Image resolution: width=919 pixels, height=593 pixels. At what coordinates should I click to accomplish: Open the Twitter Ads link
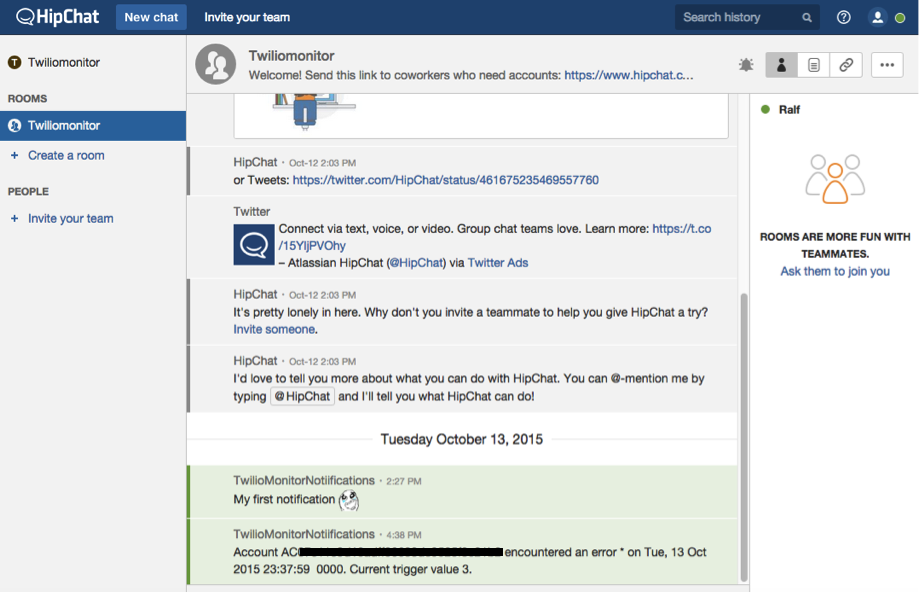(x=498, y=263)
